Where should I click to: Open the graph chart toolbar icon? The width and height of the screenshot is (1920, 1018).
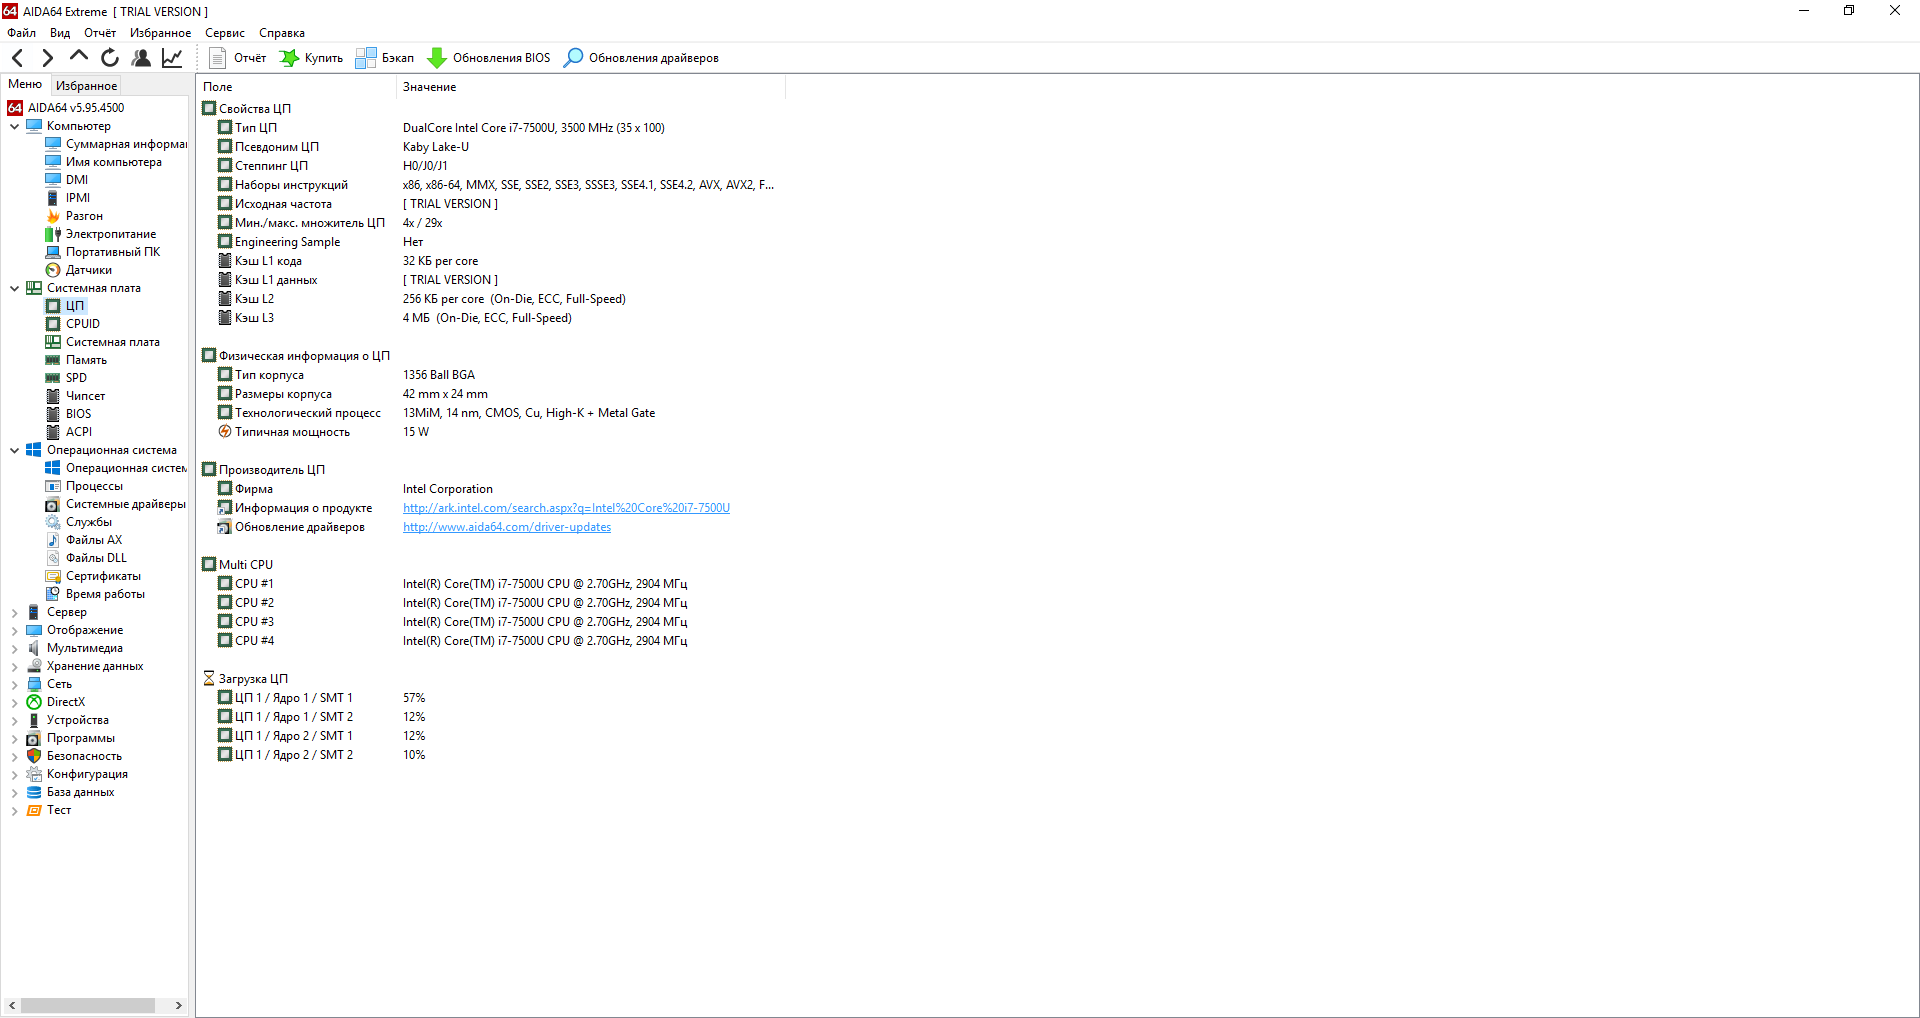(172, 58)
